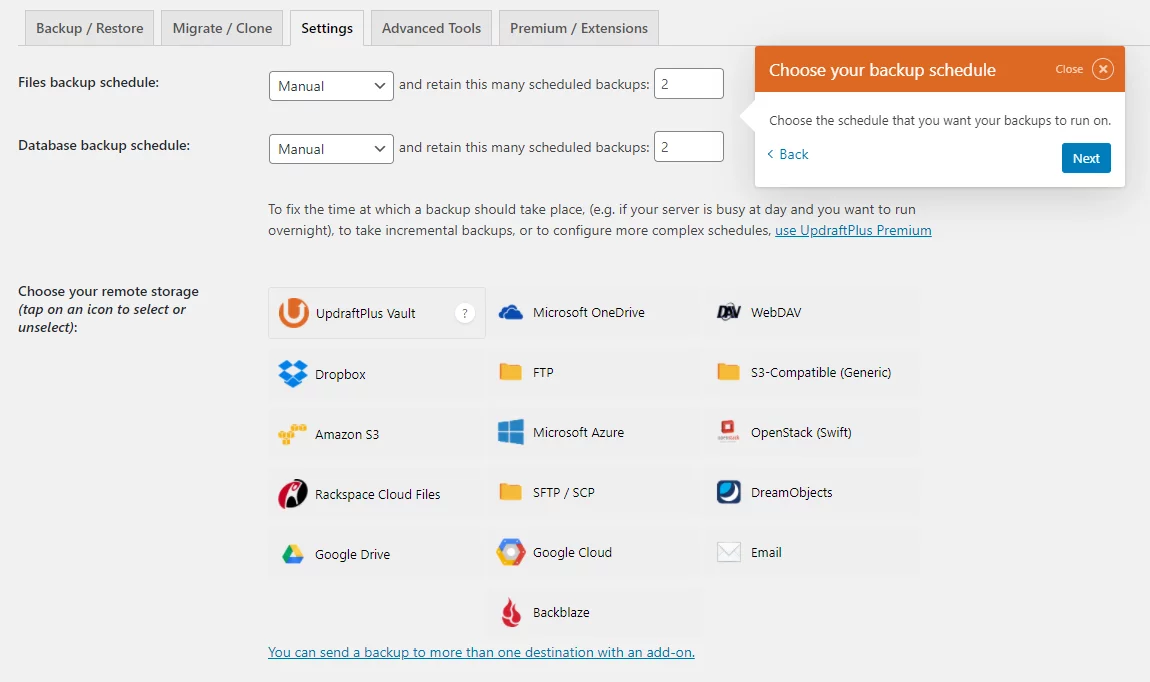Image resolution: width=1150 pixels, height=682 pixels.
Task: Select the OpenStack (Swift) icon
Action: coord(728,431)
